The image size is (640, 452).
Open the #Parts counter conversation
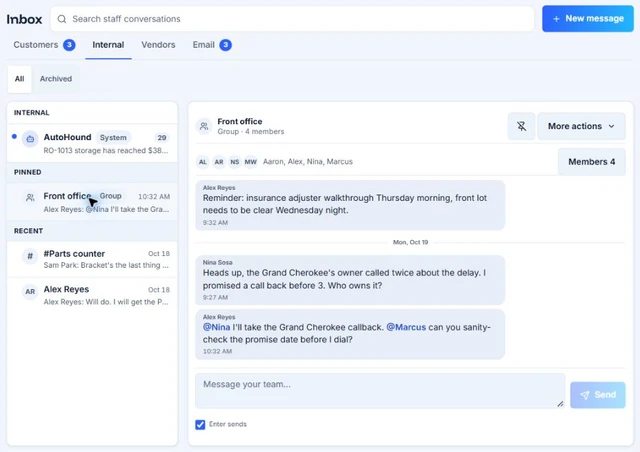pos(92,259)
